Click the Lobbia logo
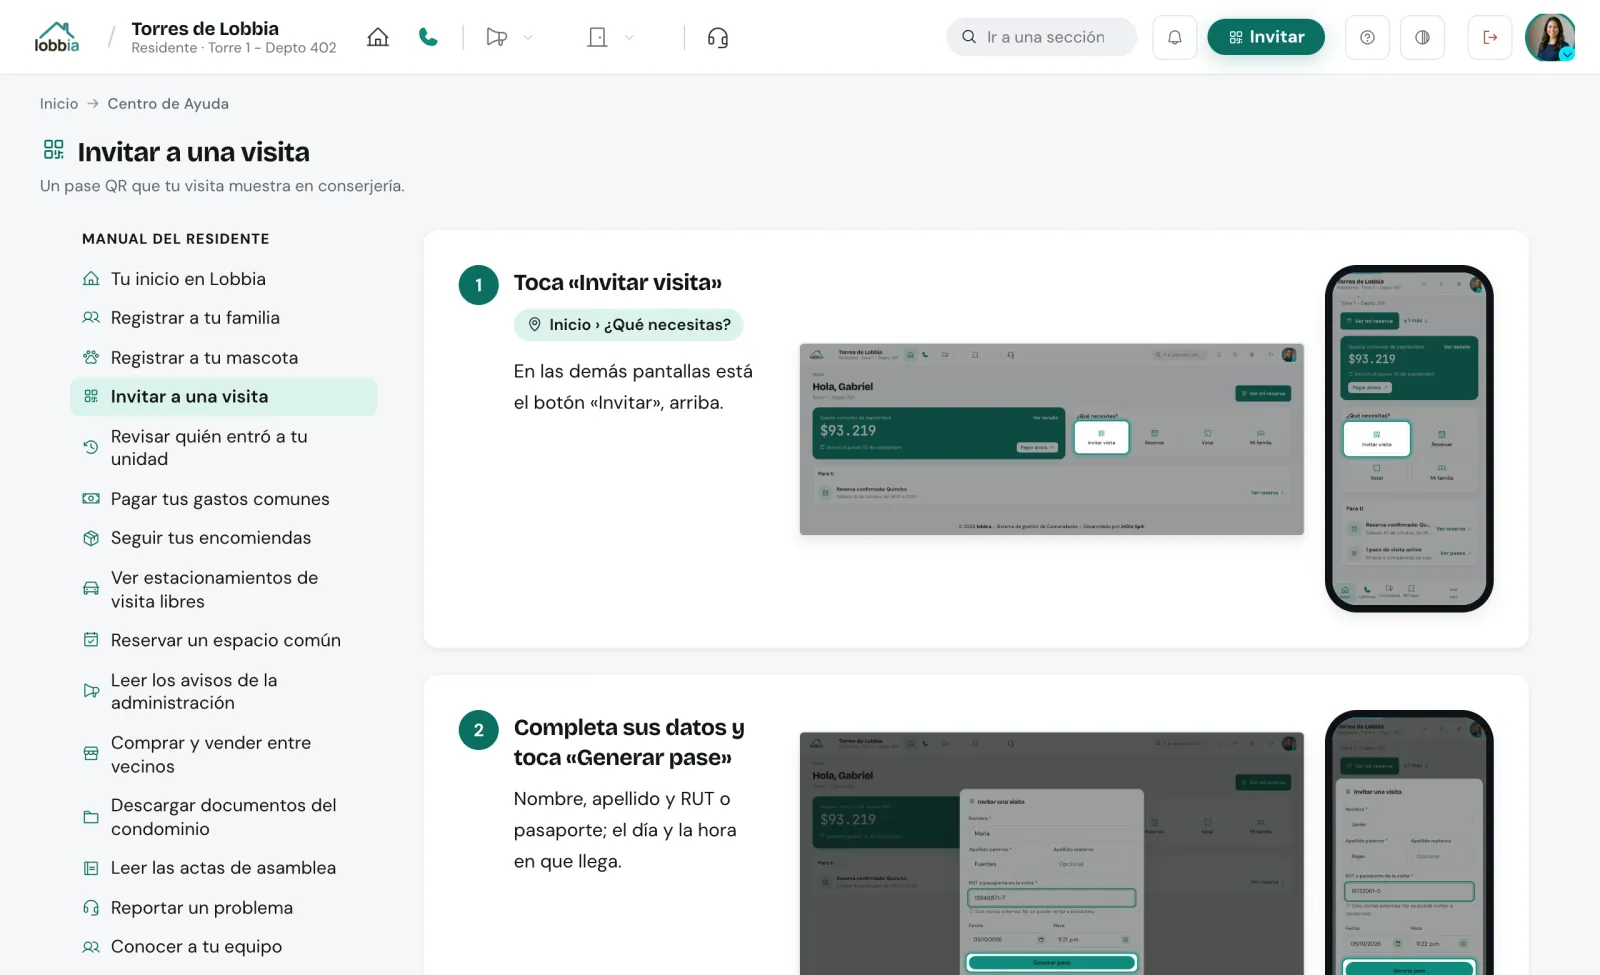The image size is (1600, 975). [57, 37]
